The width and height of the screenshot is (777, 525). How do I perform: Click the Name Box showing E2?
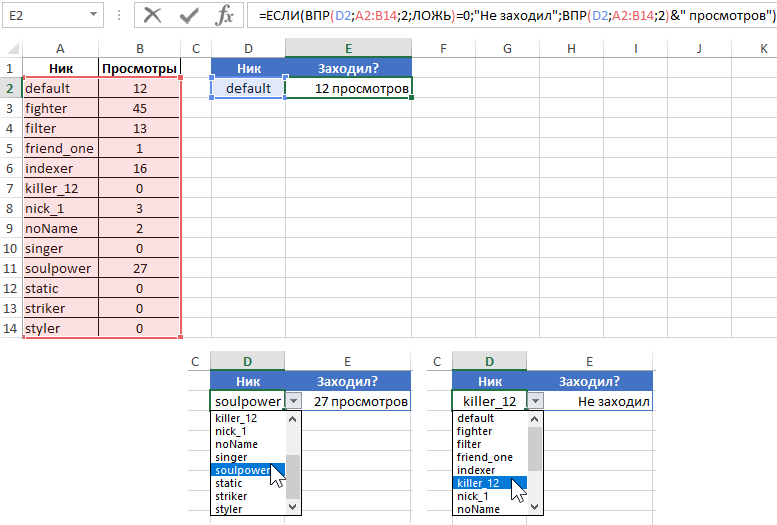tap(40, 16)
